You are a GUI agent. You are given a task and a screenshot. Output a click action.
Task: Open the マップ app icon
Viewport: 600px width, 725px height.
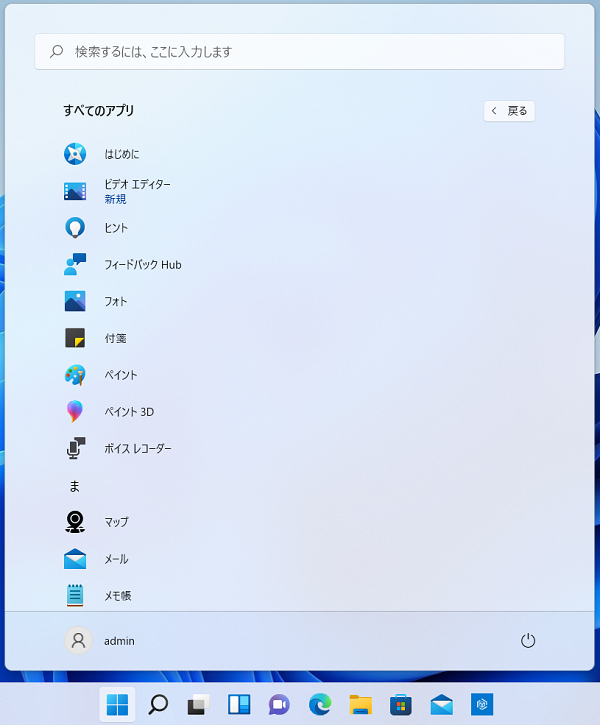coord(75,522)
